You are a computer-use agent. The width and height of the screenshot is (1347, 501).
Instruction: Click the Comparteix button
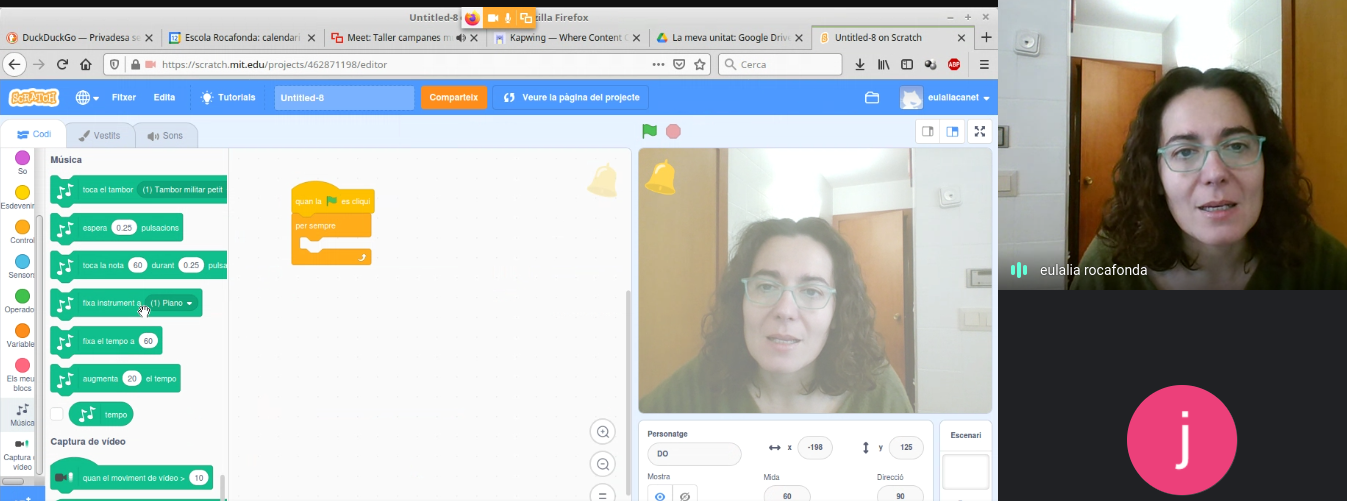[454, 97]
